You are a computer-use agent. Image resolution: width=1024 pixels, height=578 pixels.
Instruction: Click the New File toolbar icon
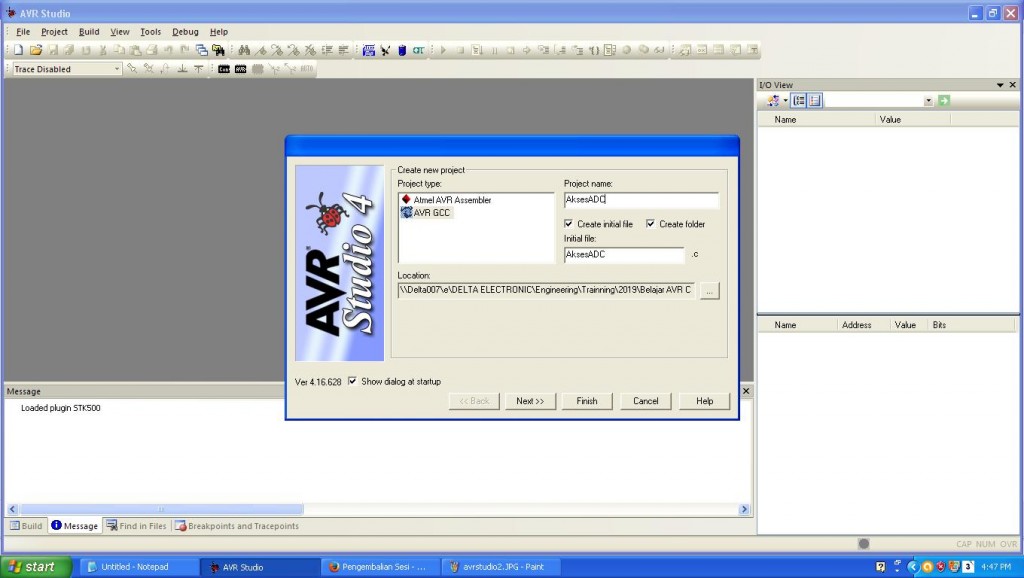(x=18, y=50)
